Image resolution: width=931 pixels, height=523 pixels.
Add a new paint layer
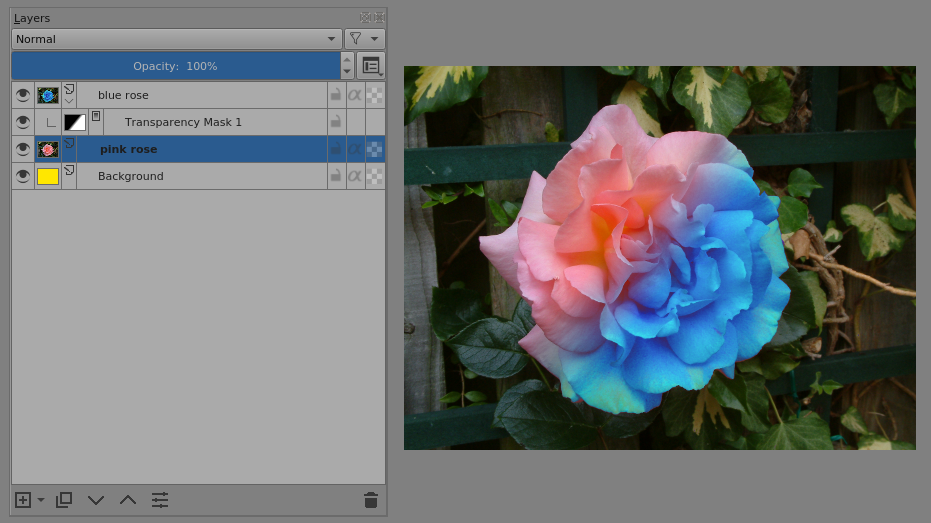[x=23, y=500]
